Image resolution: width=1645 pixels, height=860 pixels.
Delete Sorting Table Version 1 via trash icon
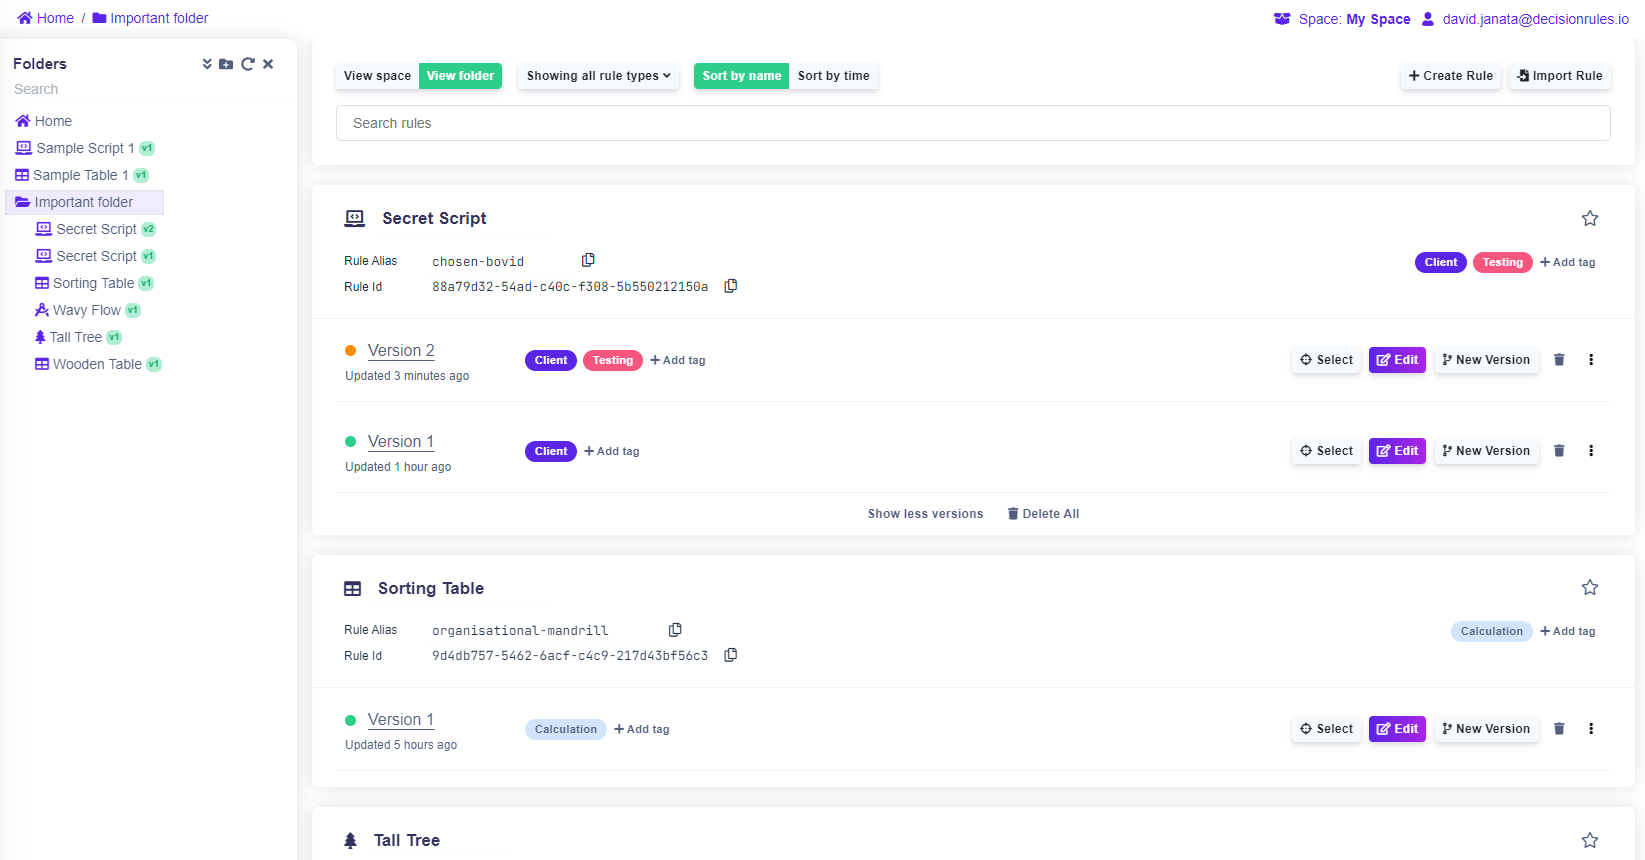pos(1559,729)
